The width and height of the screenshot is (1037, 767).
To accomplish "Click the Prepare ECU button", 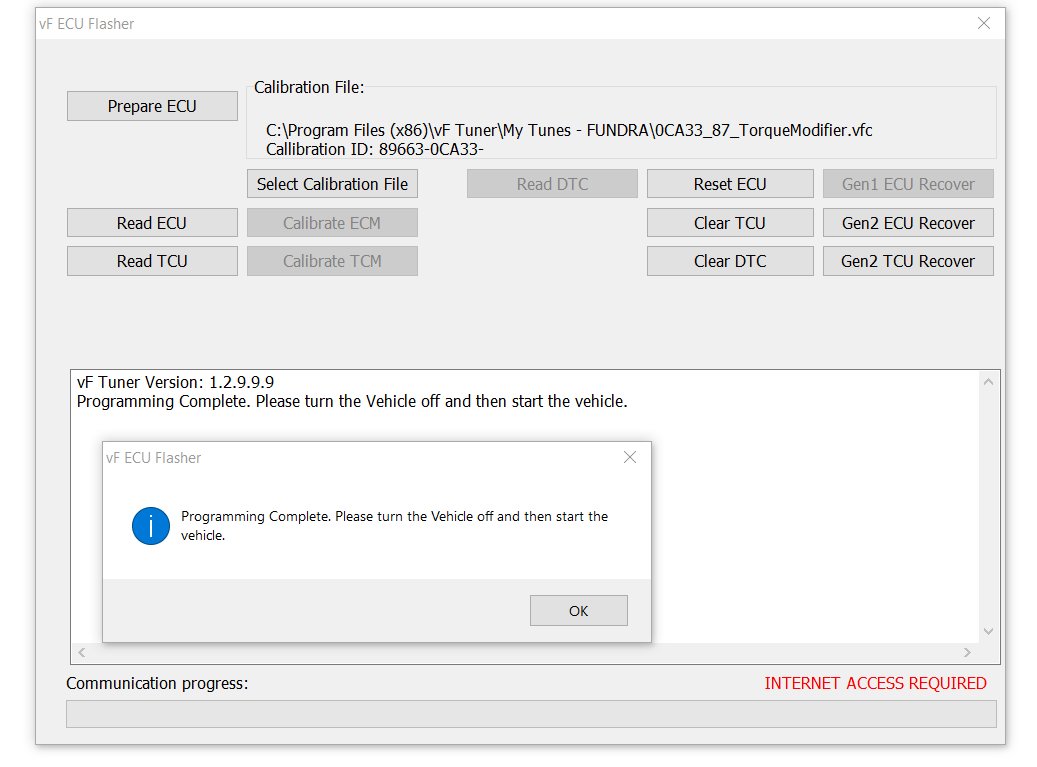I will [x=152, y=106].
